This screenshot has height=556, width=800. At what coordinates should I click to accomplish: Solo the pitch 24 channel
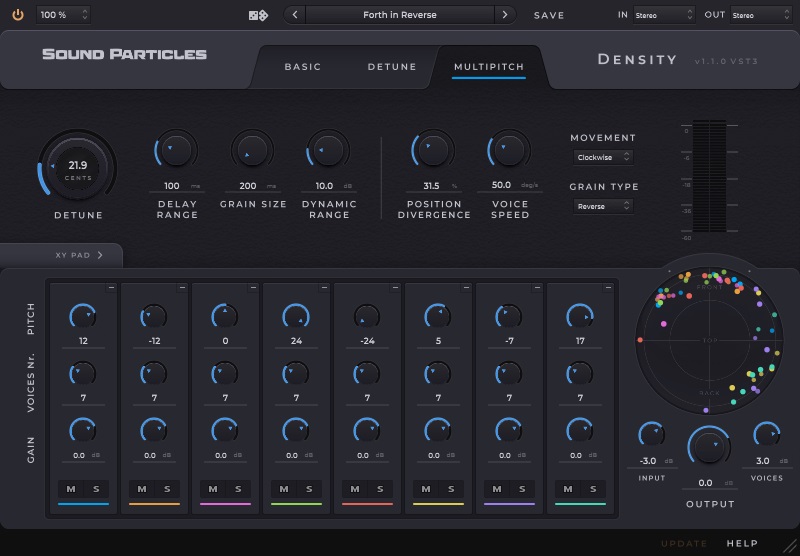(x=309, y=489)
